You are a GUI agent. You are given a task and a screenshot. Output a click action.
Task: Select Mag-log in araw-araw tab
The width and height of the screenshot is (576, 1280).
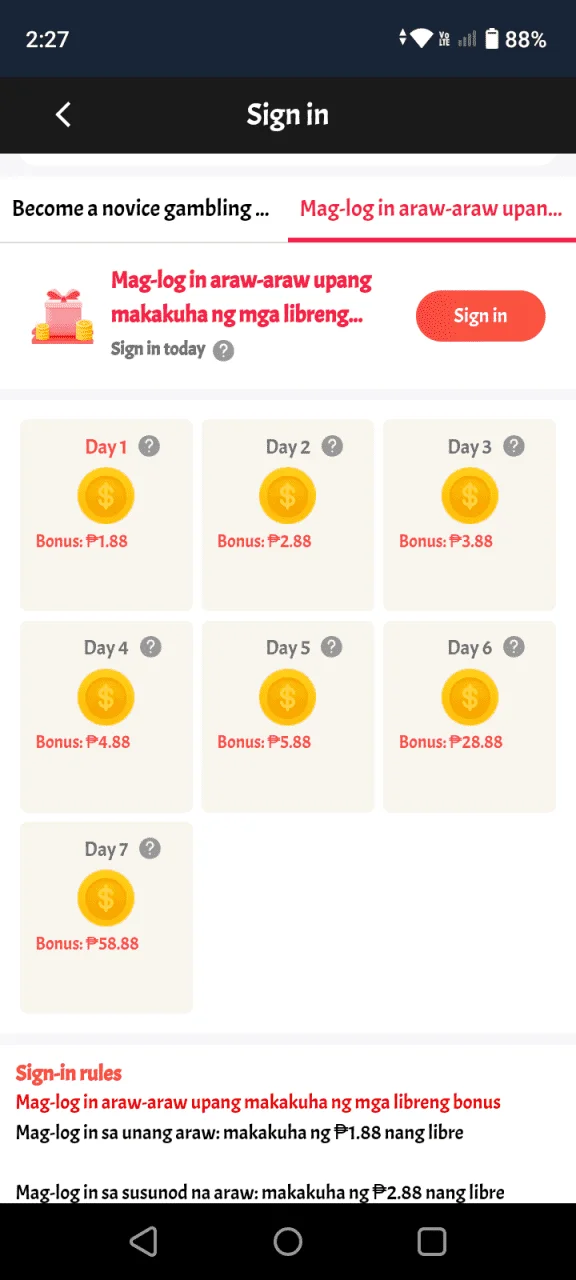(x=431, y=208)
